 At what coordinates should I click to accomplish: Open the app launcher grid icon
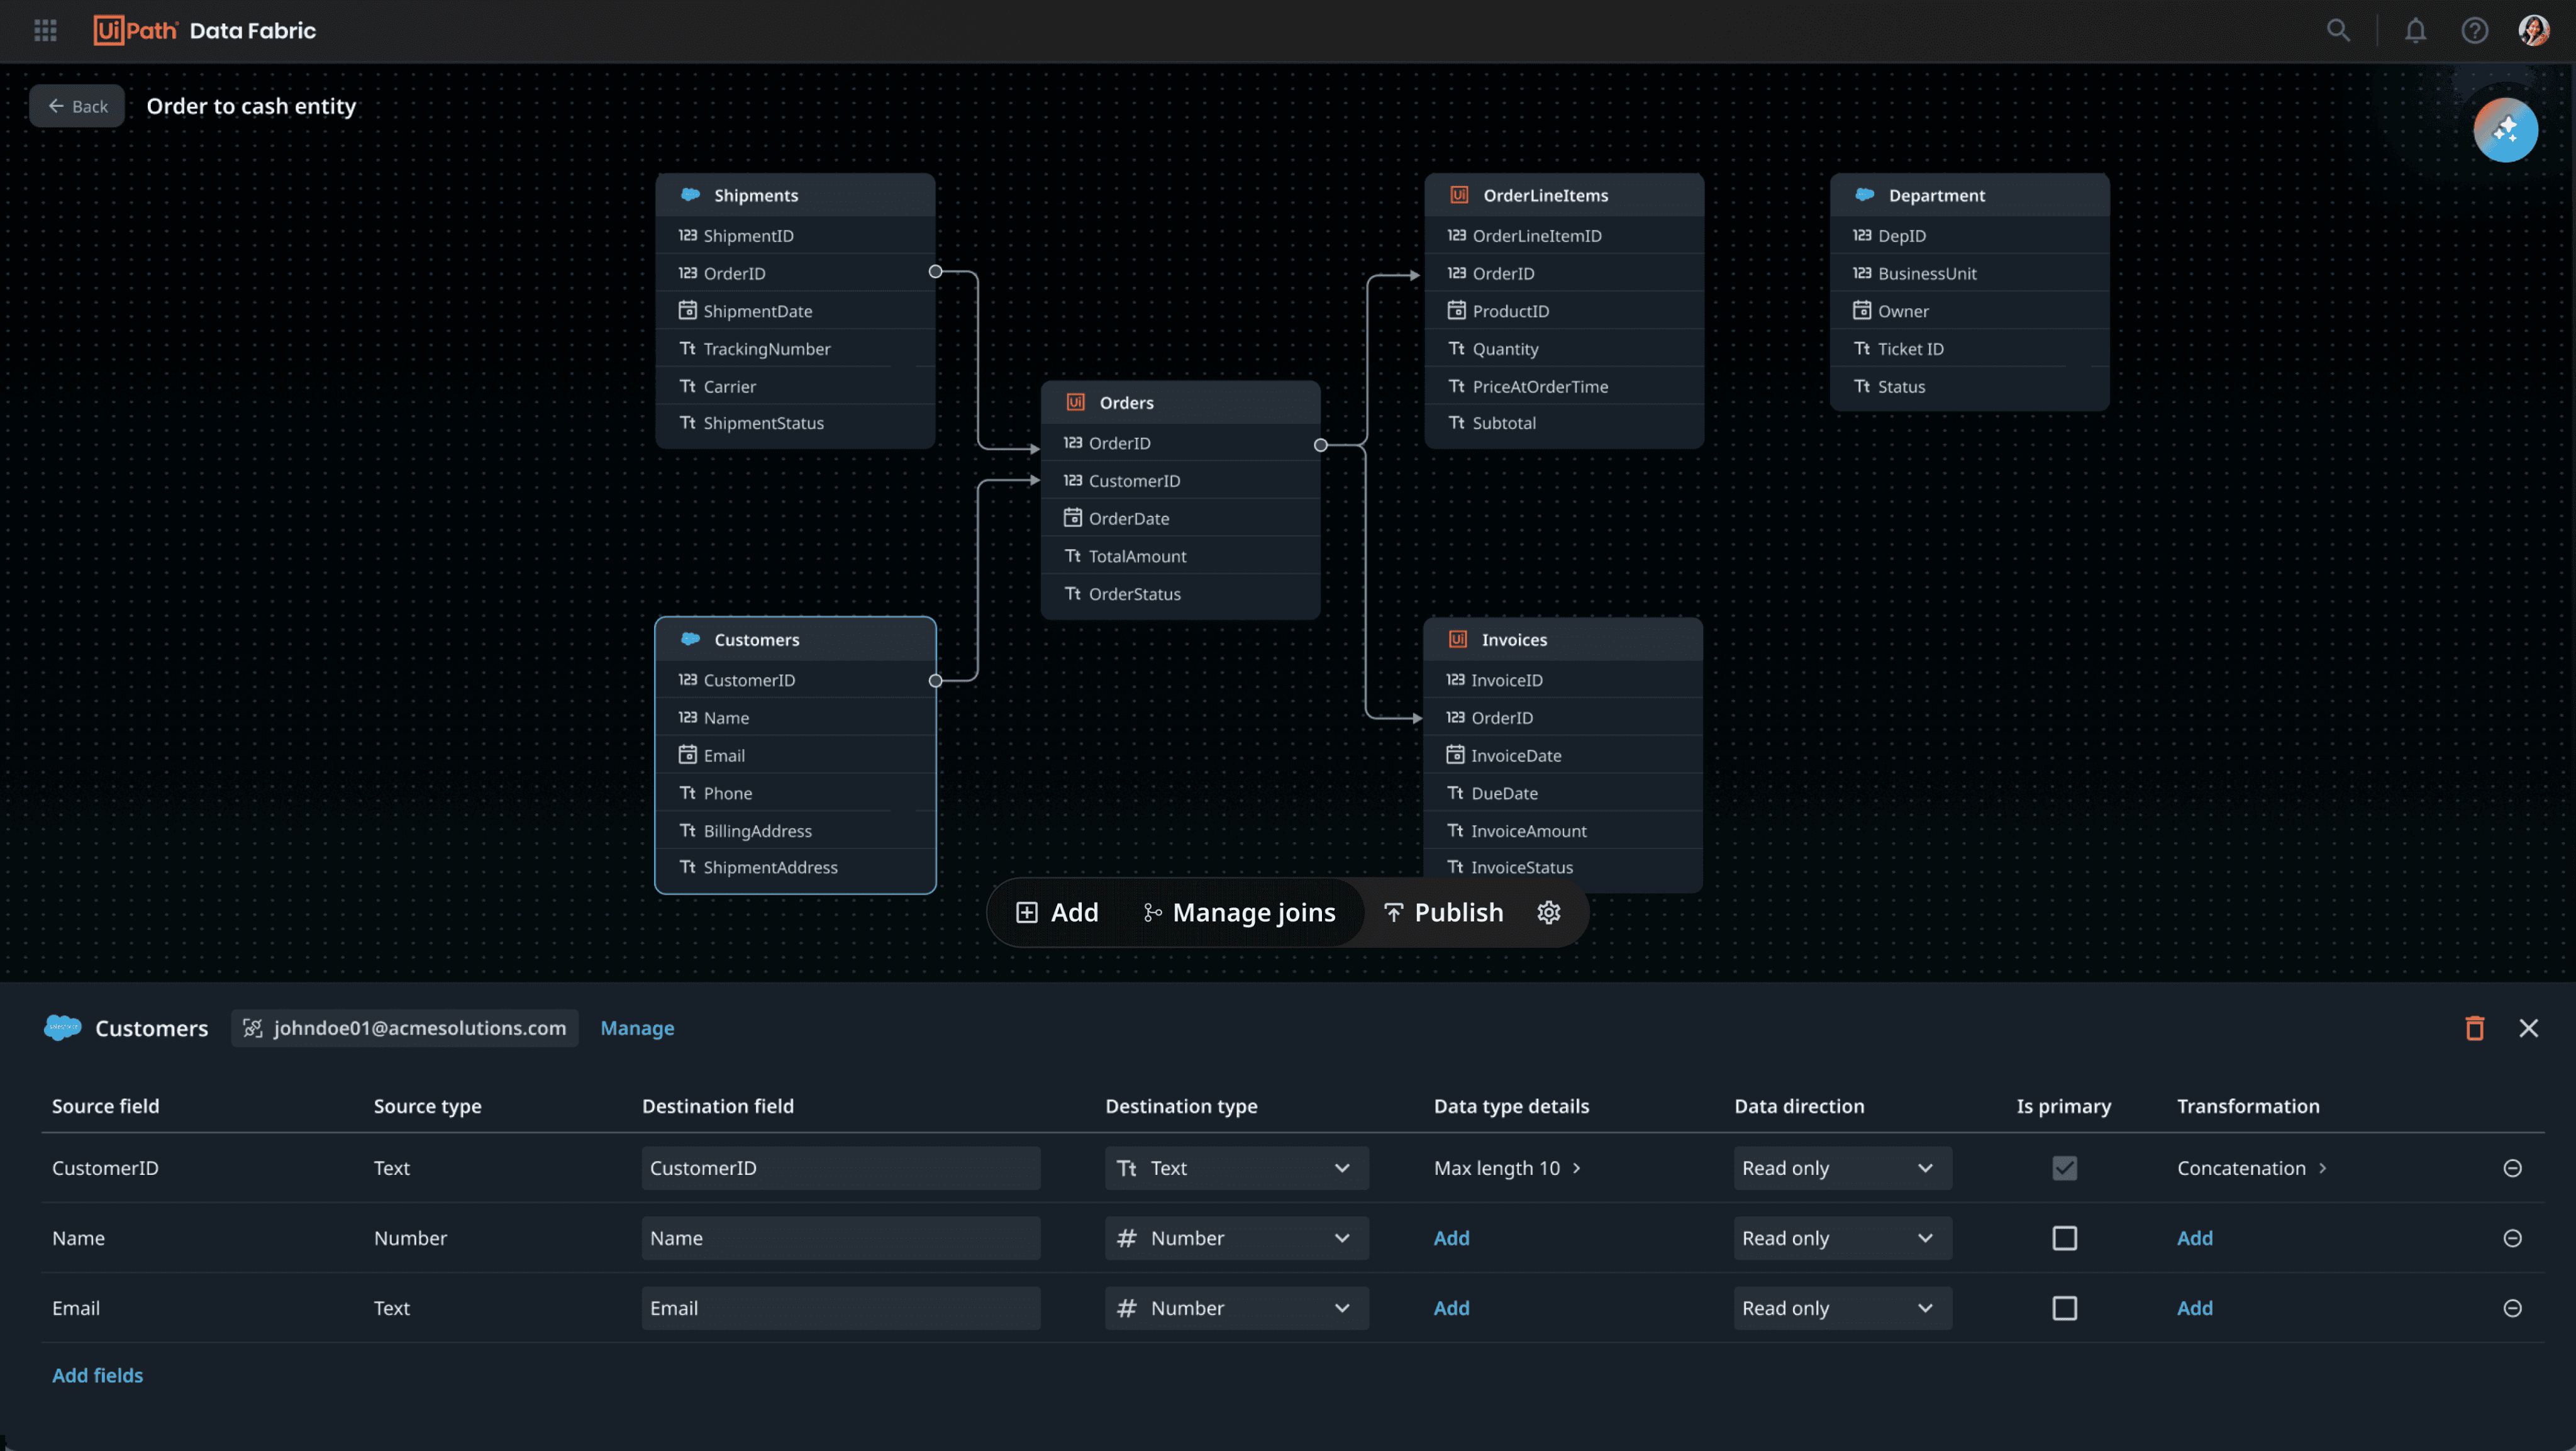point(45,30)
